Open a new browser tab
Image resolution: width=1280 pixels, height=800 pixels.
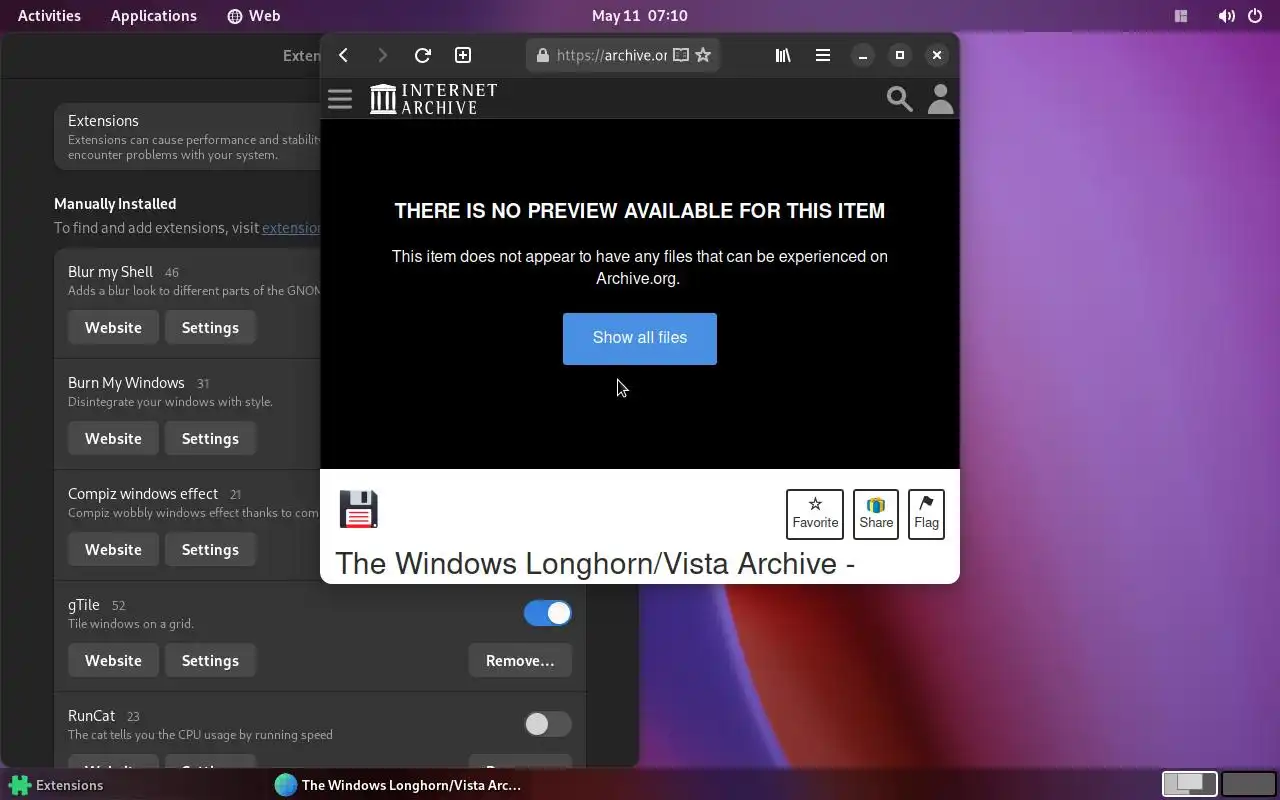462,55
